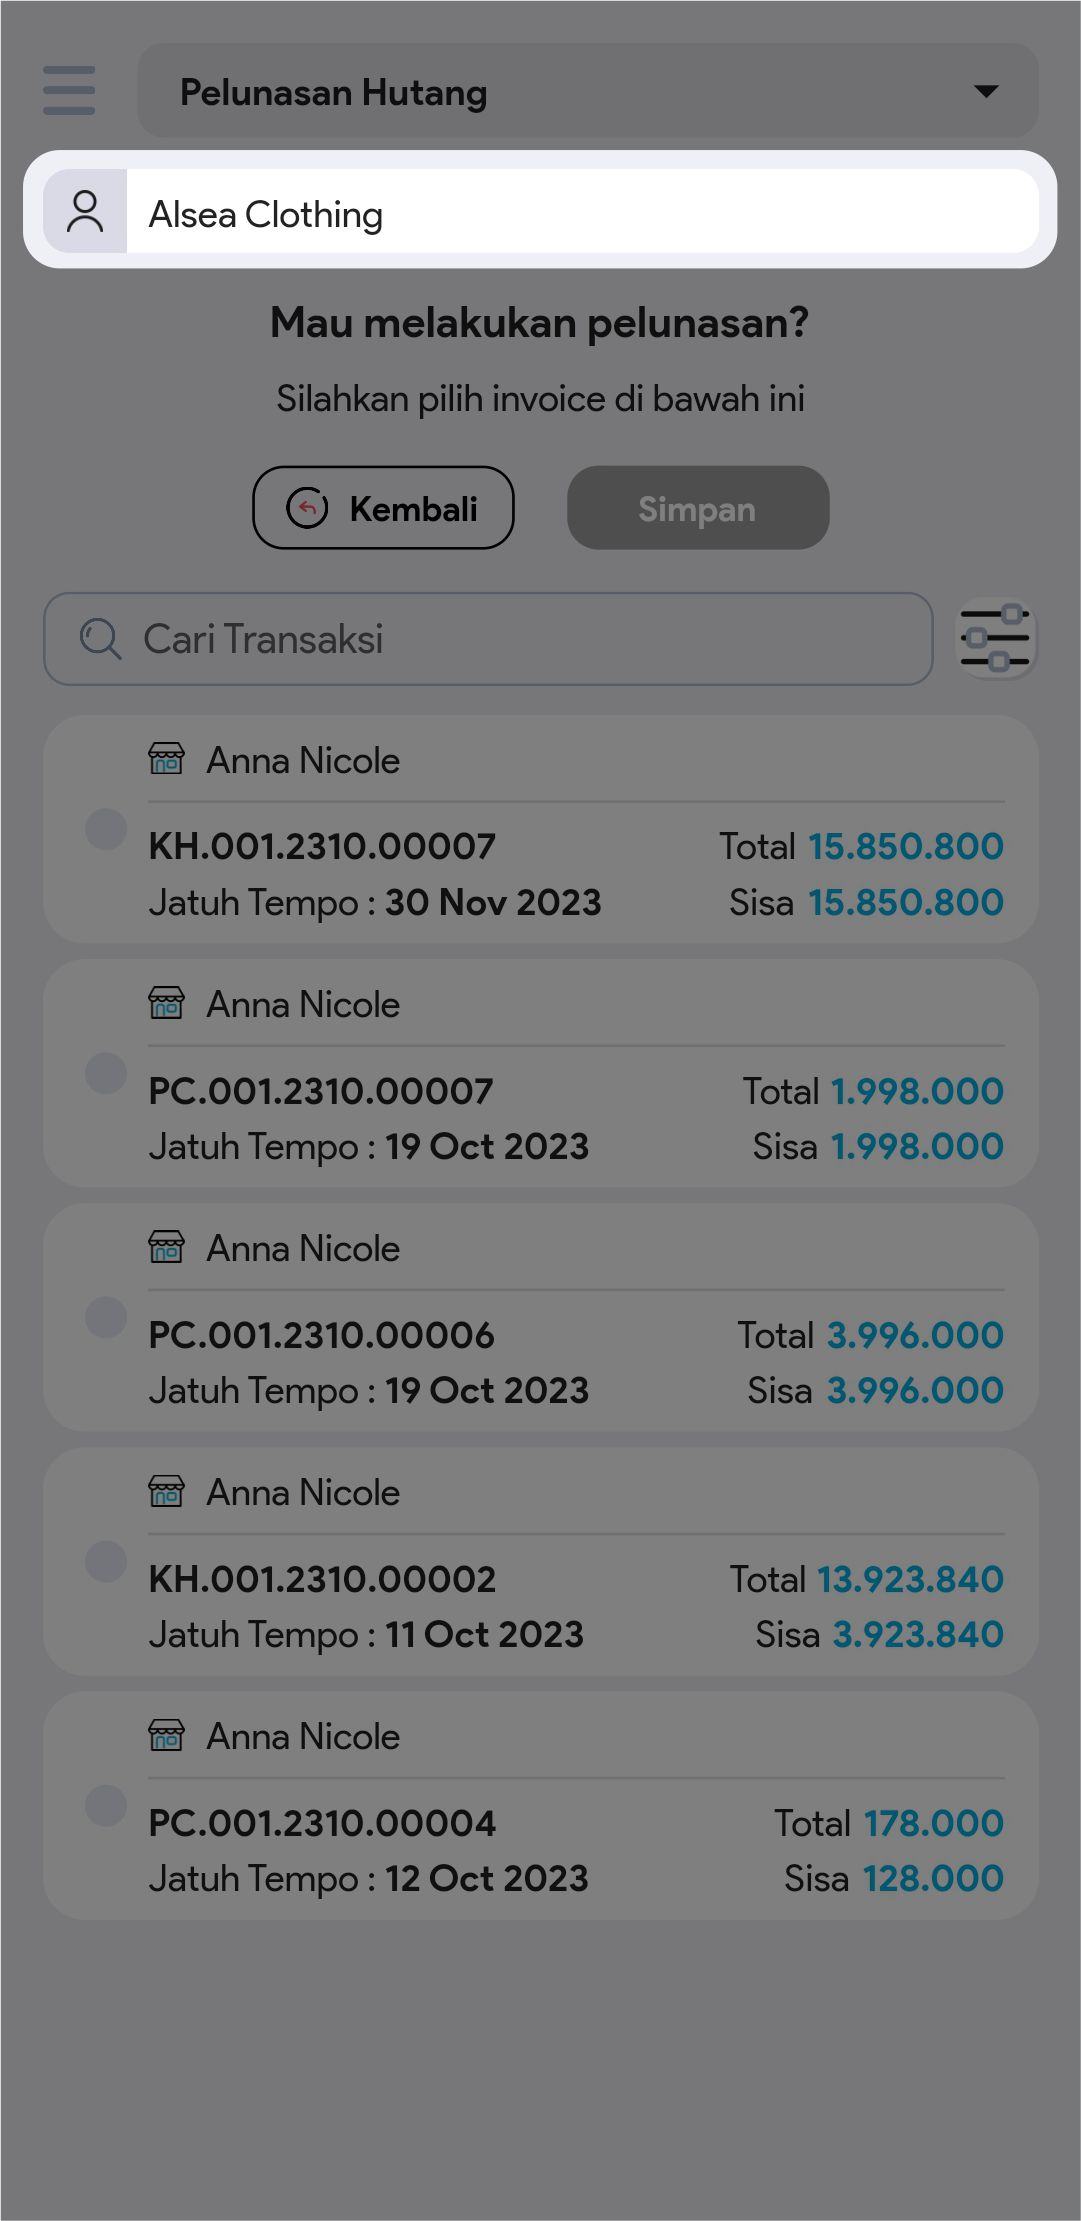This screenshot has width=1081, height=2221.
Task: Select invoice PC.001.2310.00006 radio button
Action: click(106, 1317)
